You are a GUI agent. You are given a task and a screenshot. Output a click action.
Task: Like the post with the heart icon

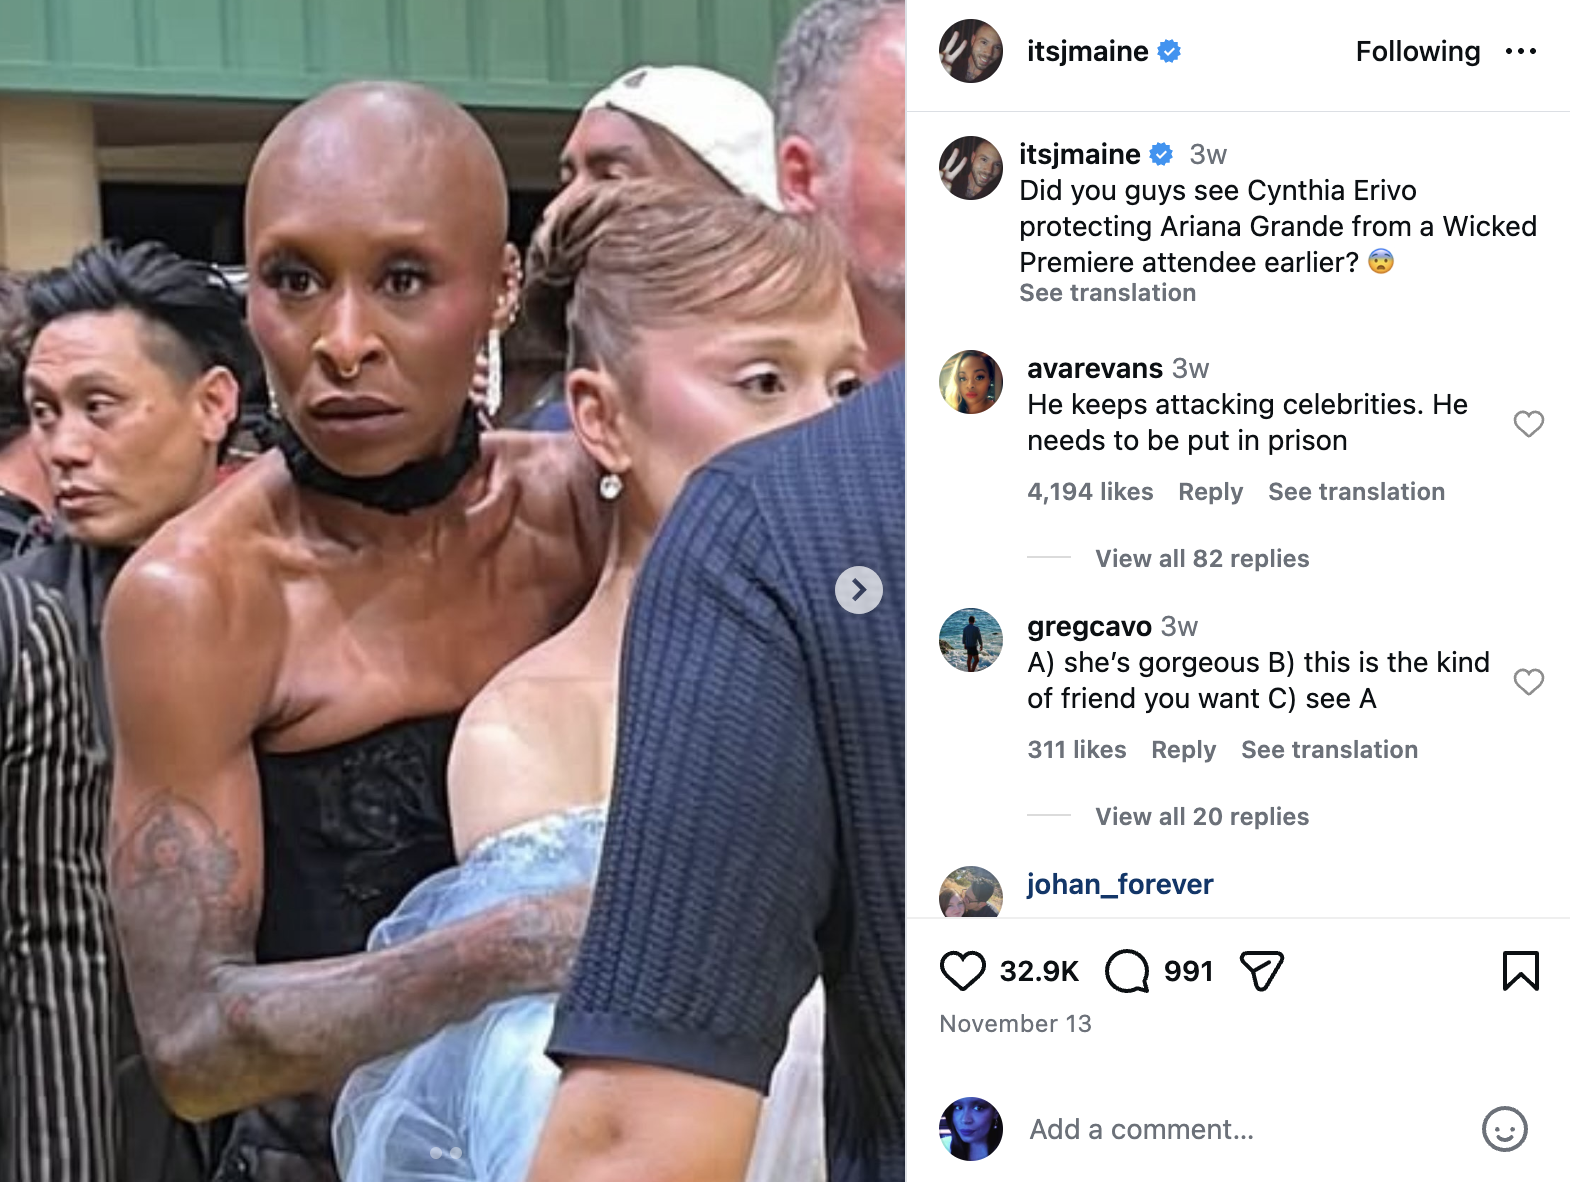(x=962, y=971)
